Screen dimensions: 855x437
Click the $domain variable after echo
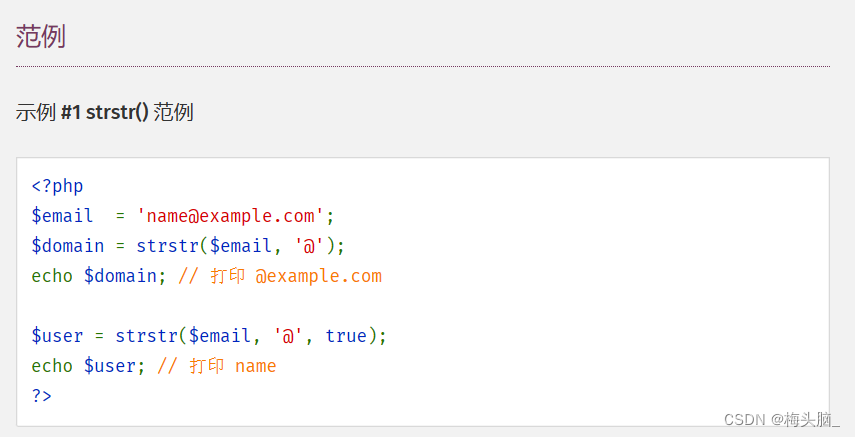(120, 276)
